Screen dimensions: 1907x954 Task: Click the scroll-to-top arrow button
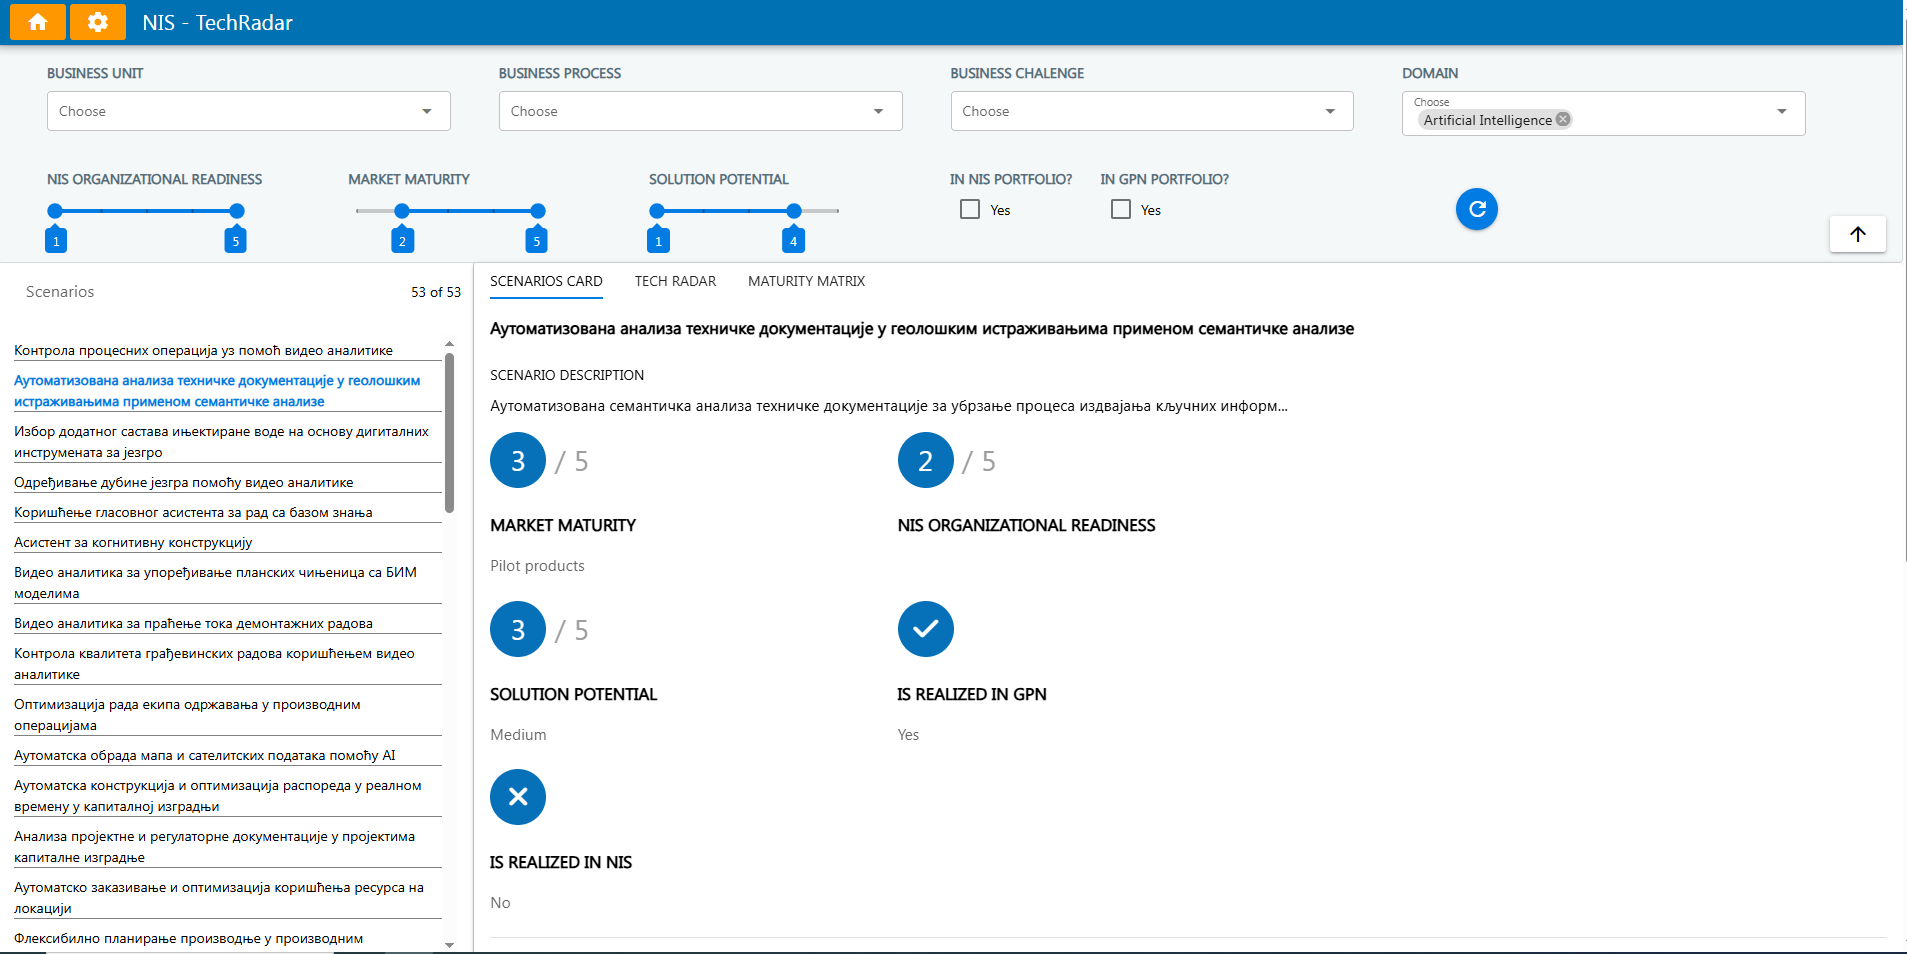[1857, 234]
